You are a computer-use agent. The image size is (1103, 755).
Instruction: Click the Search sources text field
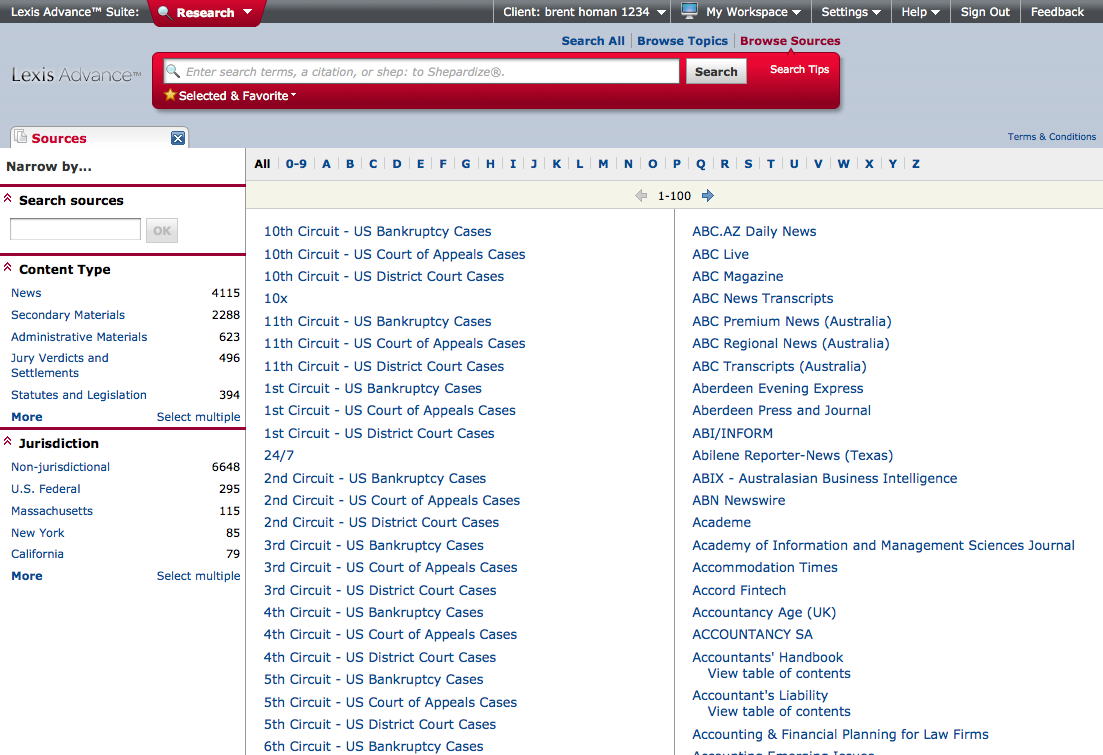(x=75, y=229)
